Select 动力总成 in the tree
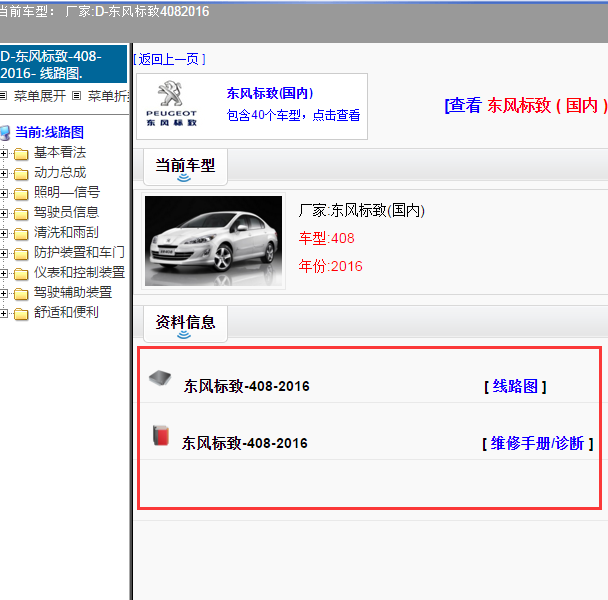 60,173
